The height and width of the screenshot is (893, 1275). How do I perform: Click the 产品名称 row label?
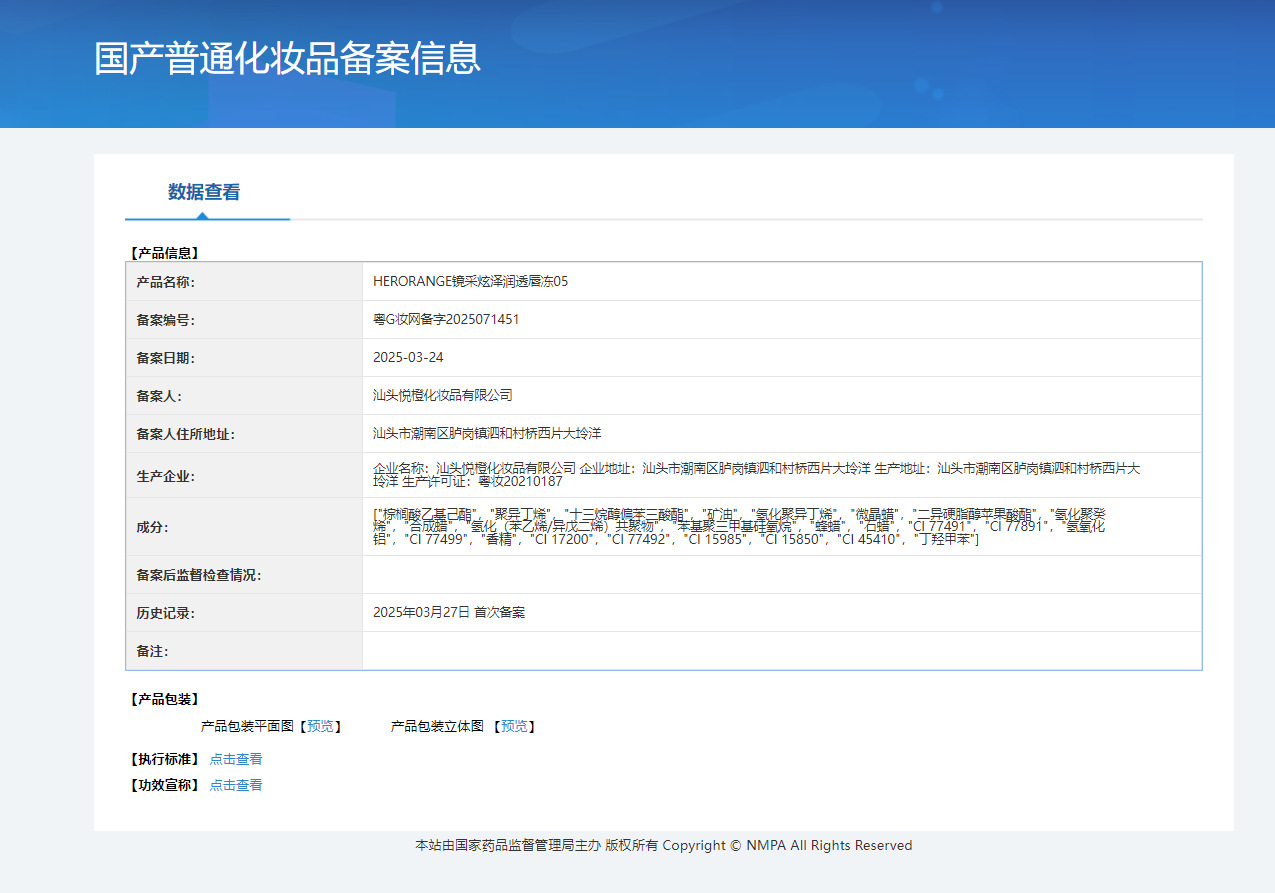166,282
